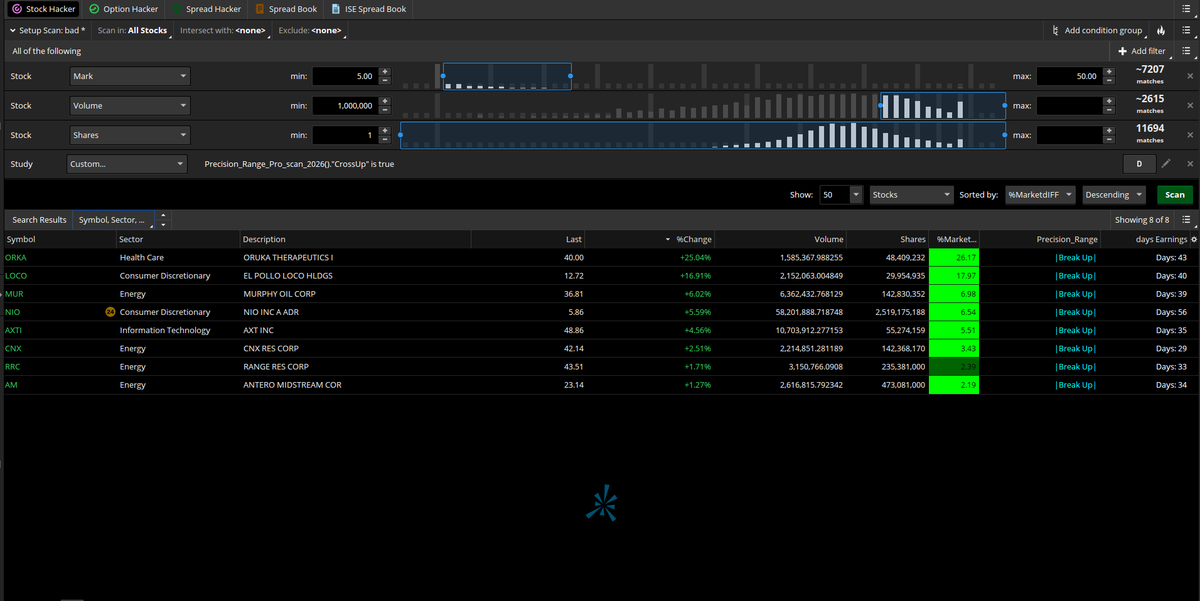Grab the Volume range left handle
The image size is (1200, 601).
click(881, 105)
